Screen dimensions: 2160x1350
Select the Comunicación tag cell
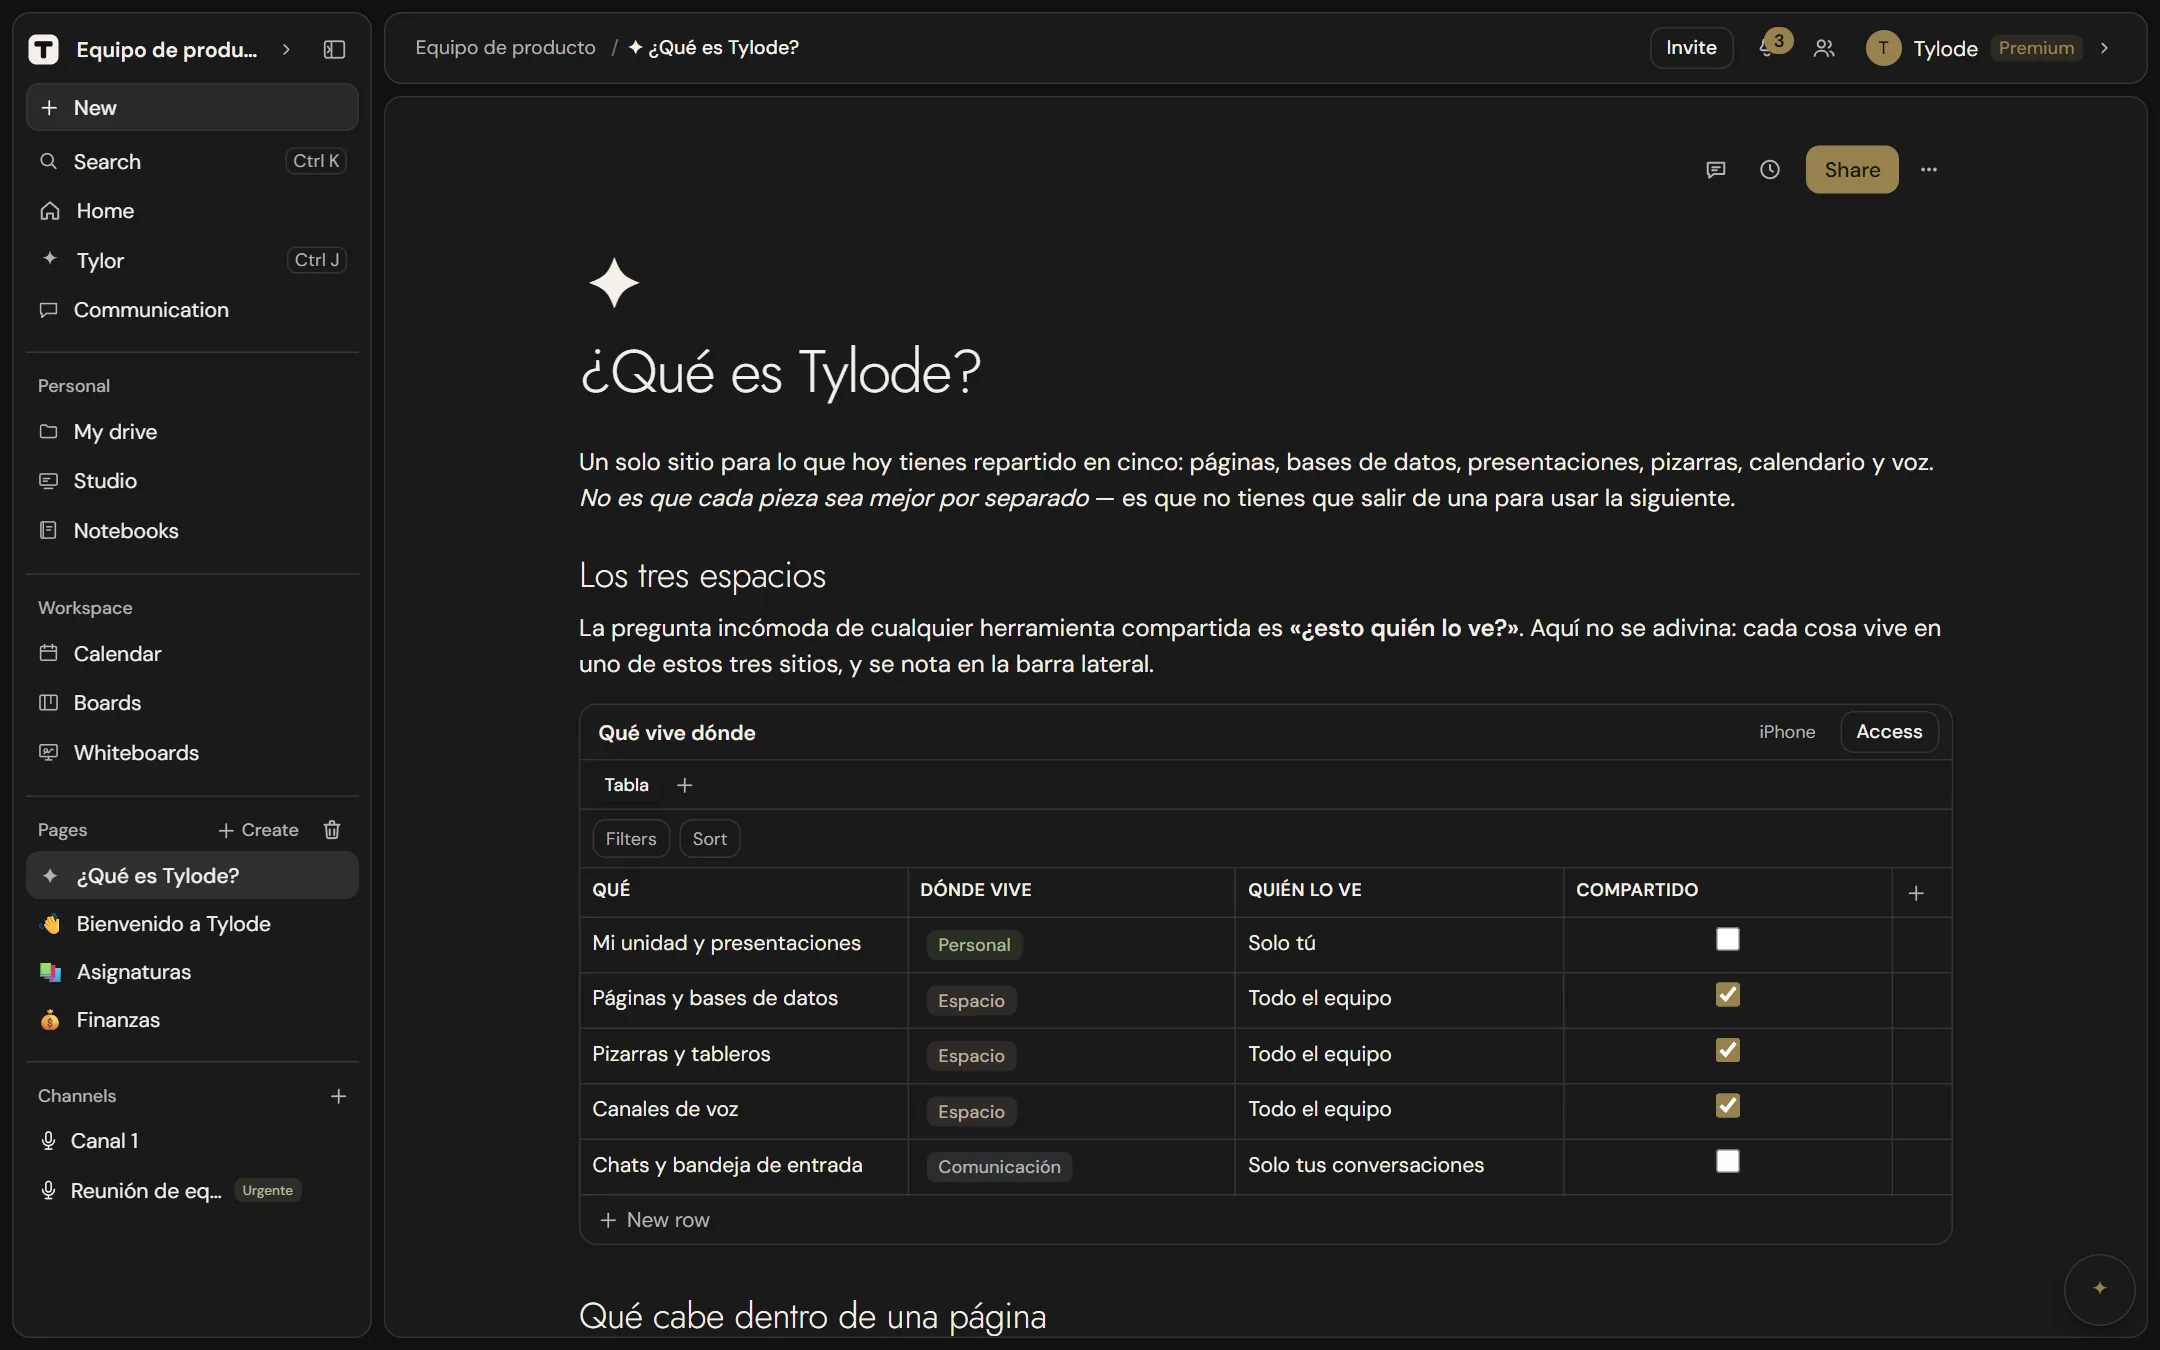click(x=999, y=1167)
